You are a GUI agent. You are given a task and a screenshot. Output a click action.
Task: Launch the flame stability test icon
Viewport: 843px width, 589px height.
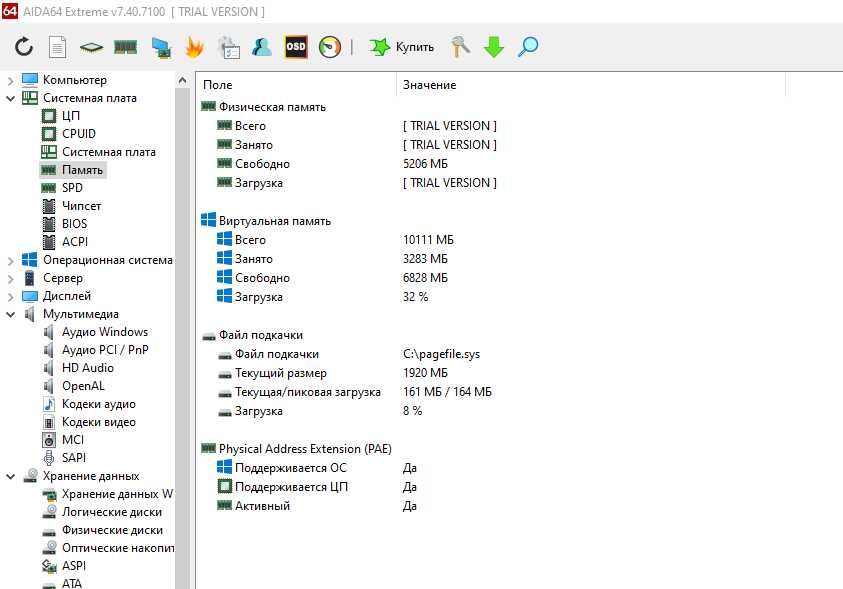pos(194,47)
